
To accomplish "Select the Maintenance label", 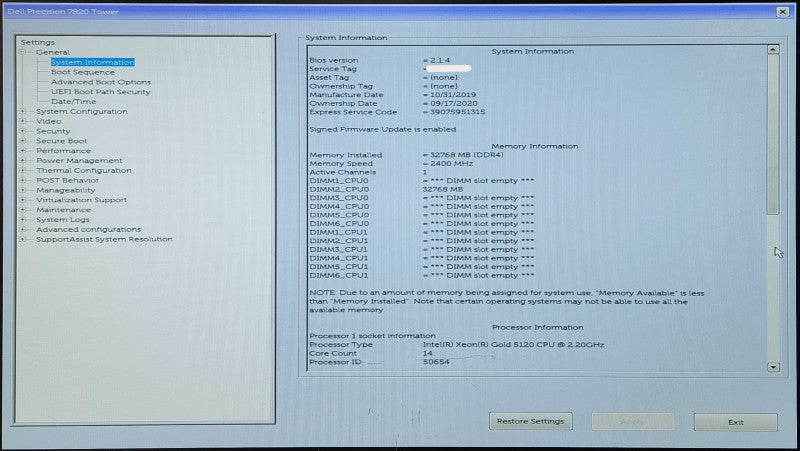I will tap(63, 210).
